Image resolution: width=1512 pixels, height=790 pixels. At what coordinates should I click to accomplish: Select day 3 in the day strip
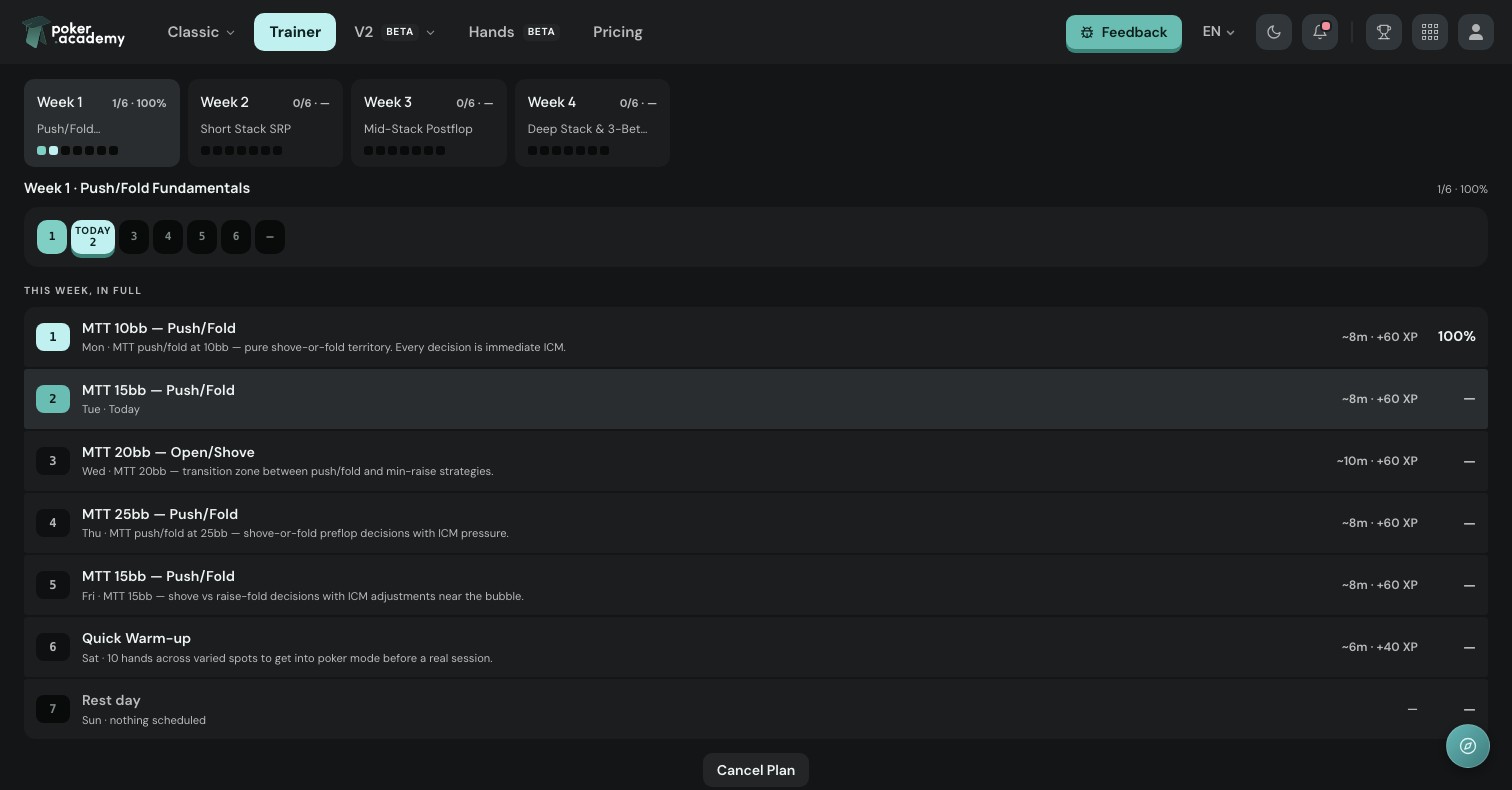[134, 237]
